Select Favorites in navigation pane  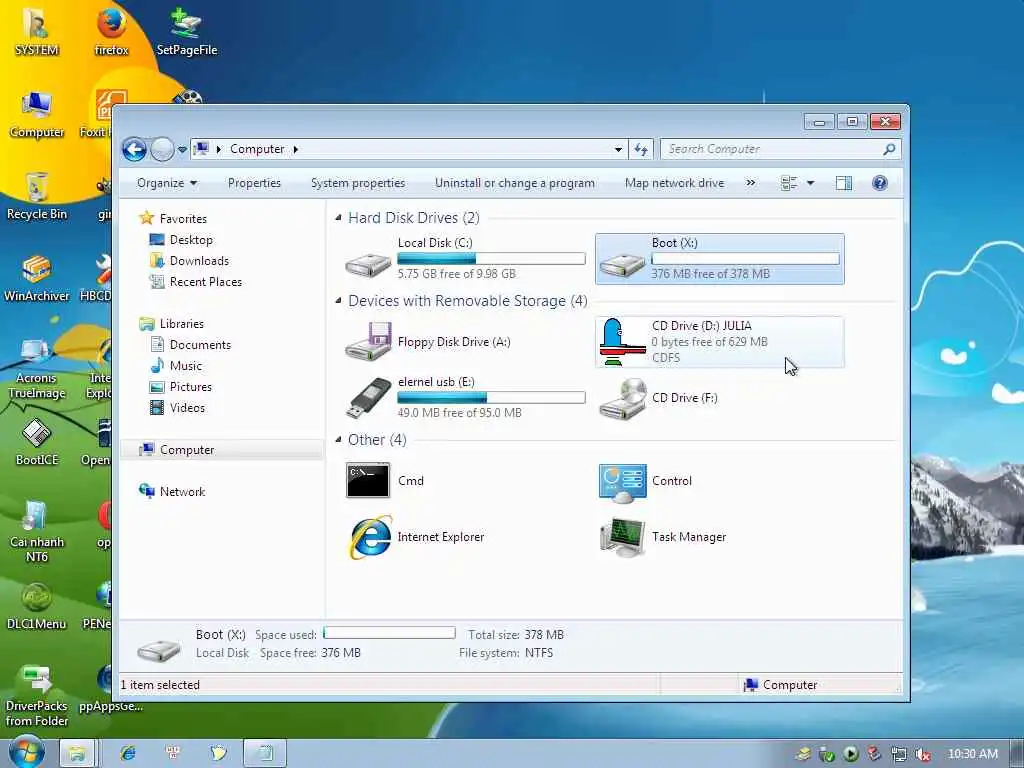click(183, 219)
